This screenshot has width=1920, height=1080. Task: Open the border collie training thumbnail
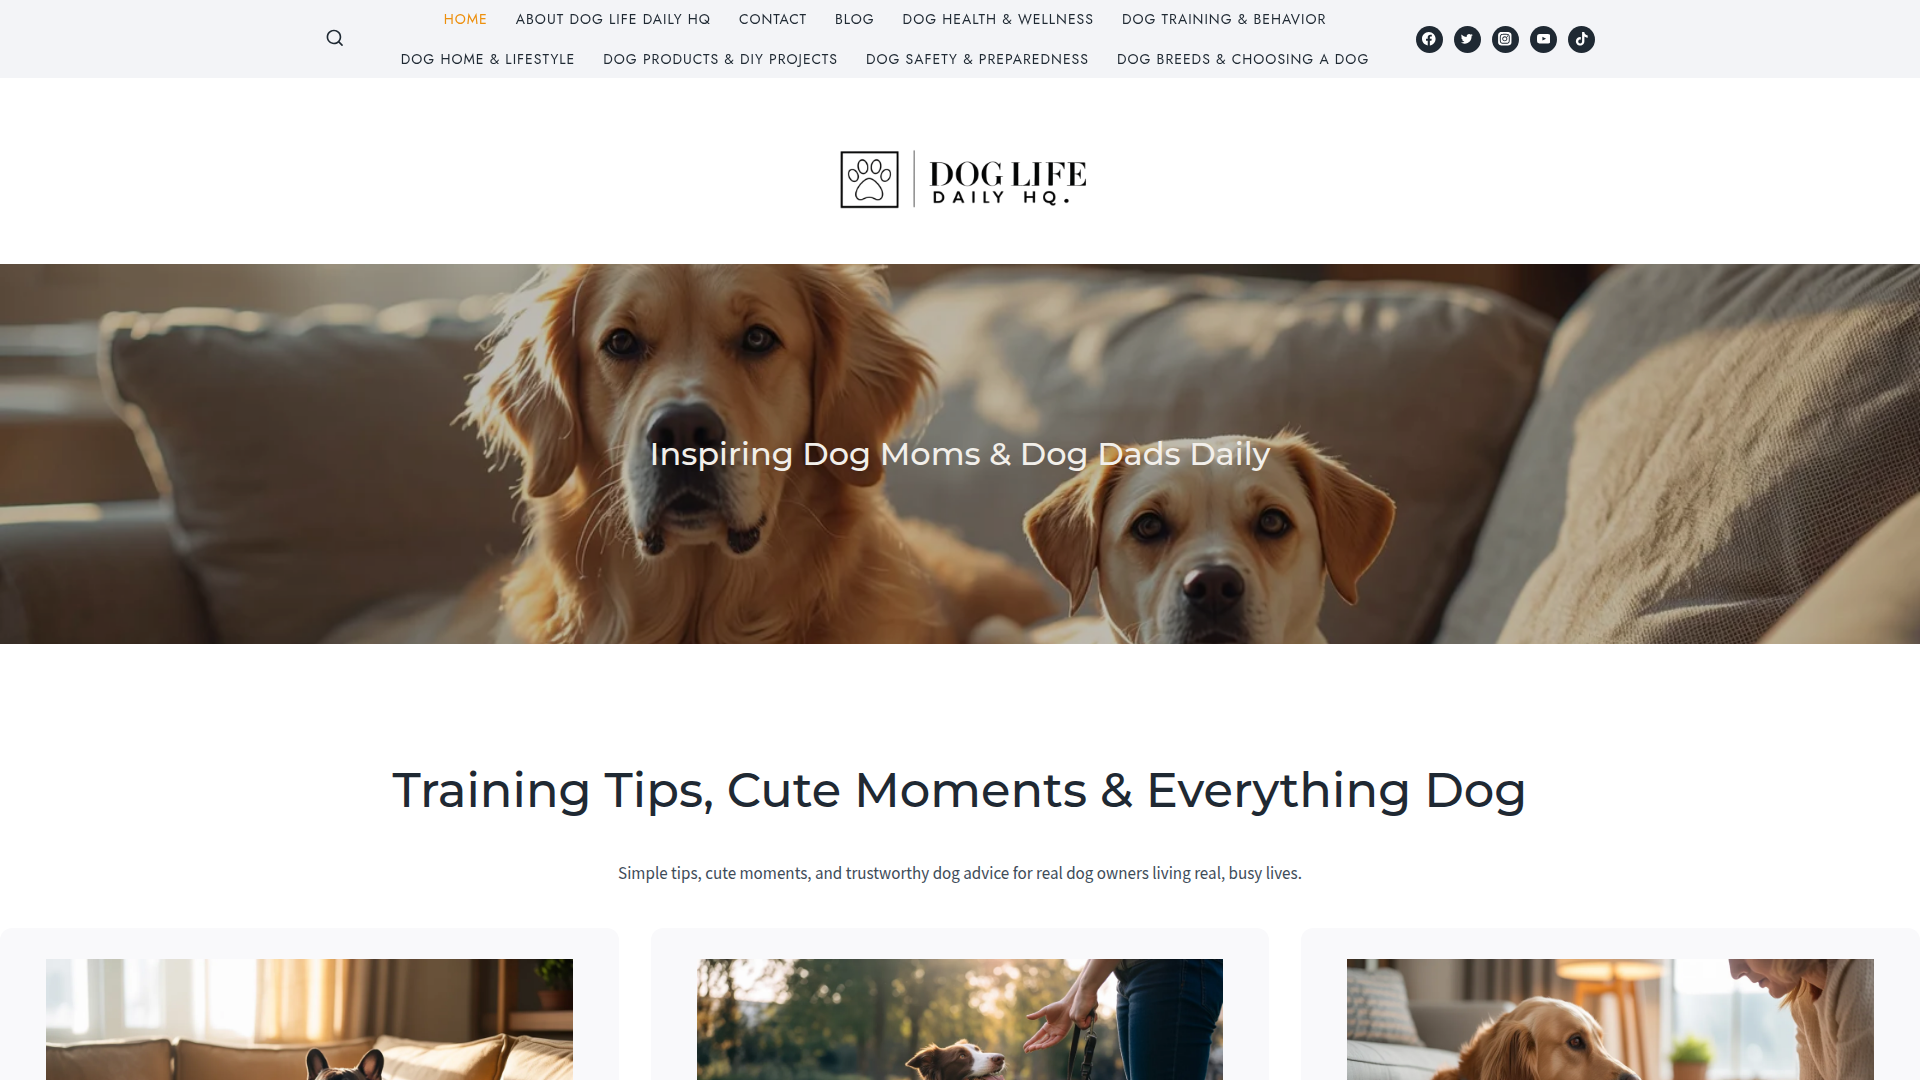tap(959, 1019)
